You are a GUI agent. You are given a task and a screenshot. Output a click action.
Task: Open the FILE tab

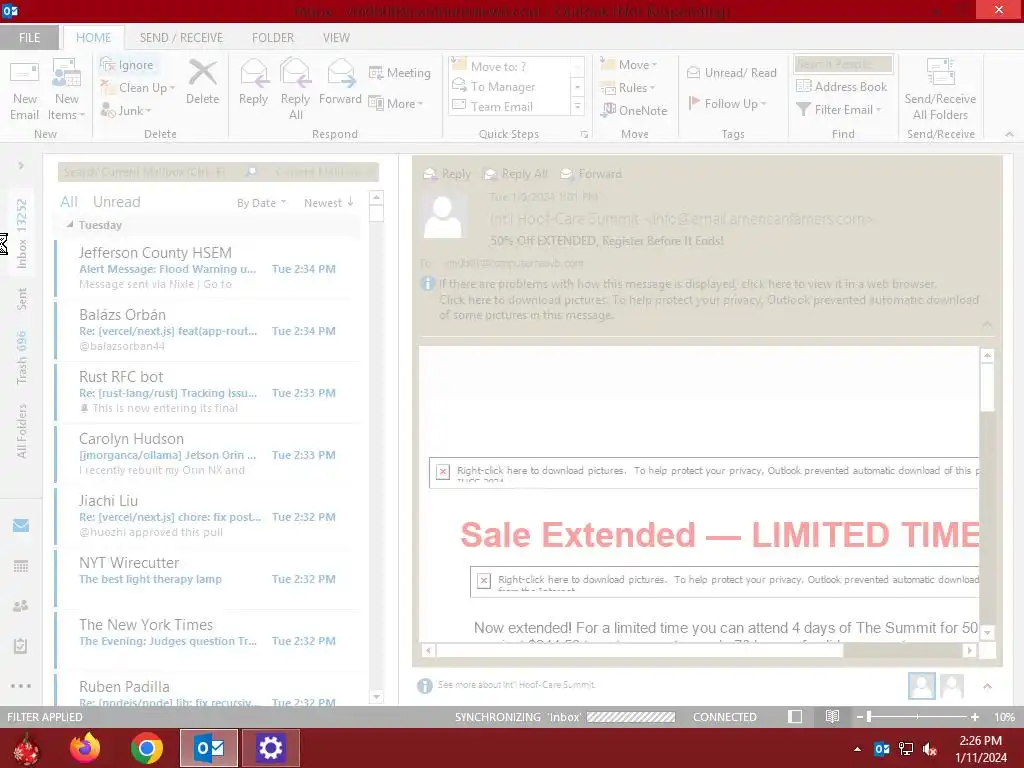point(29,37)
